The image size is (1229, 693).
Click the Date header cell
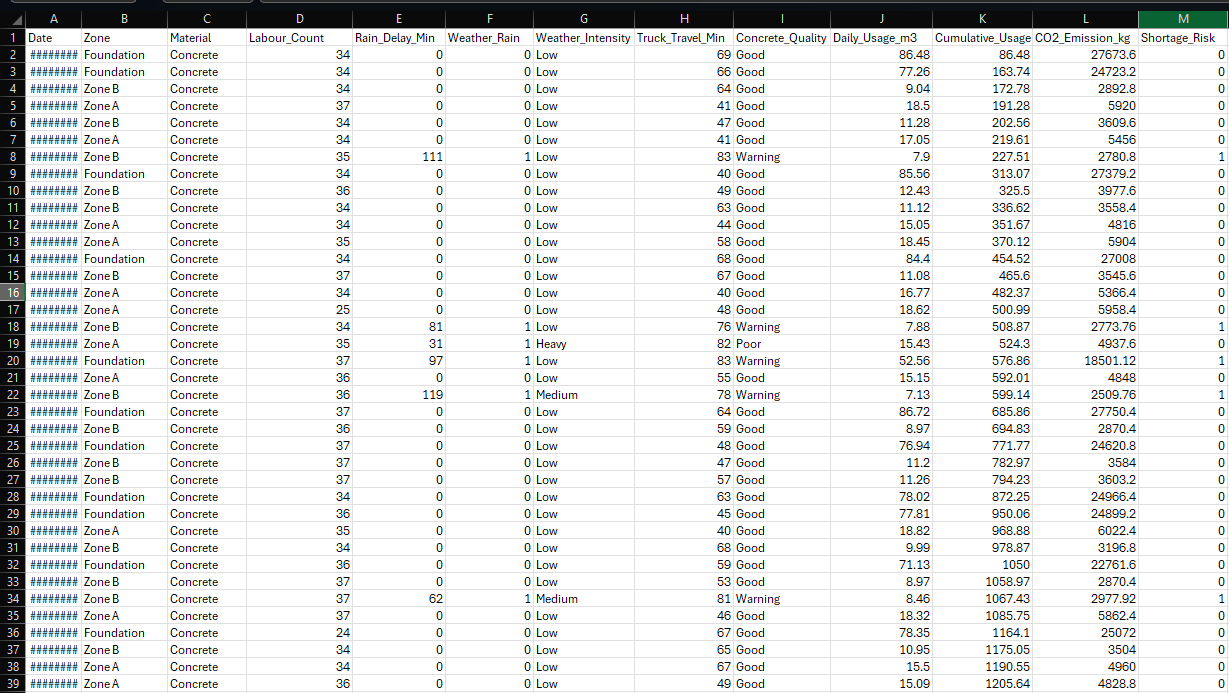coord(53,38)
